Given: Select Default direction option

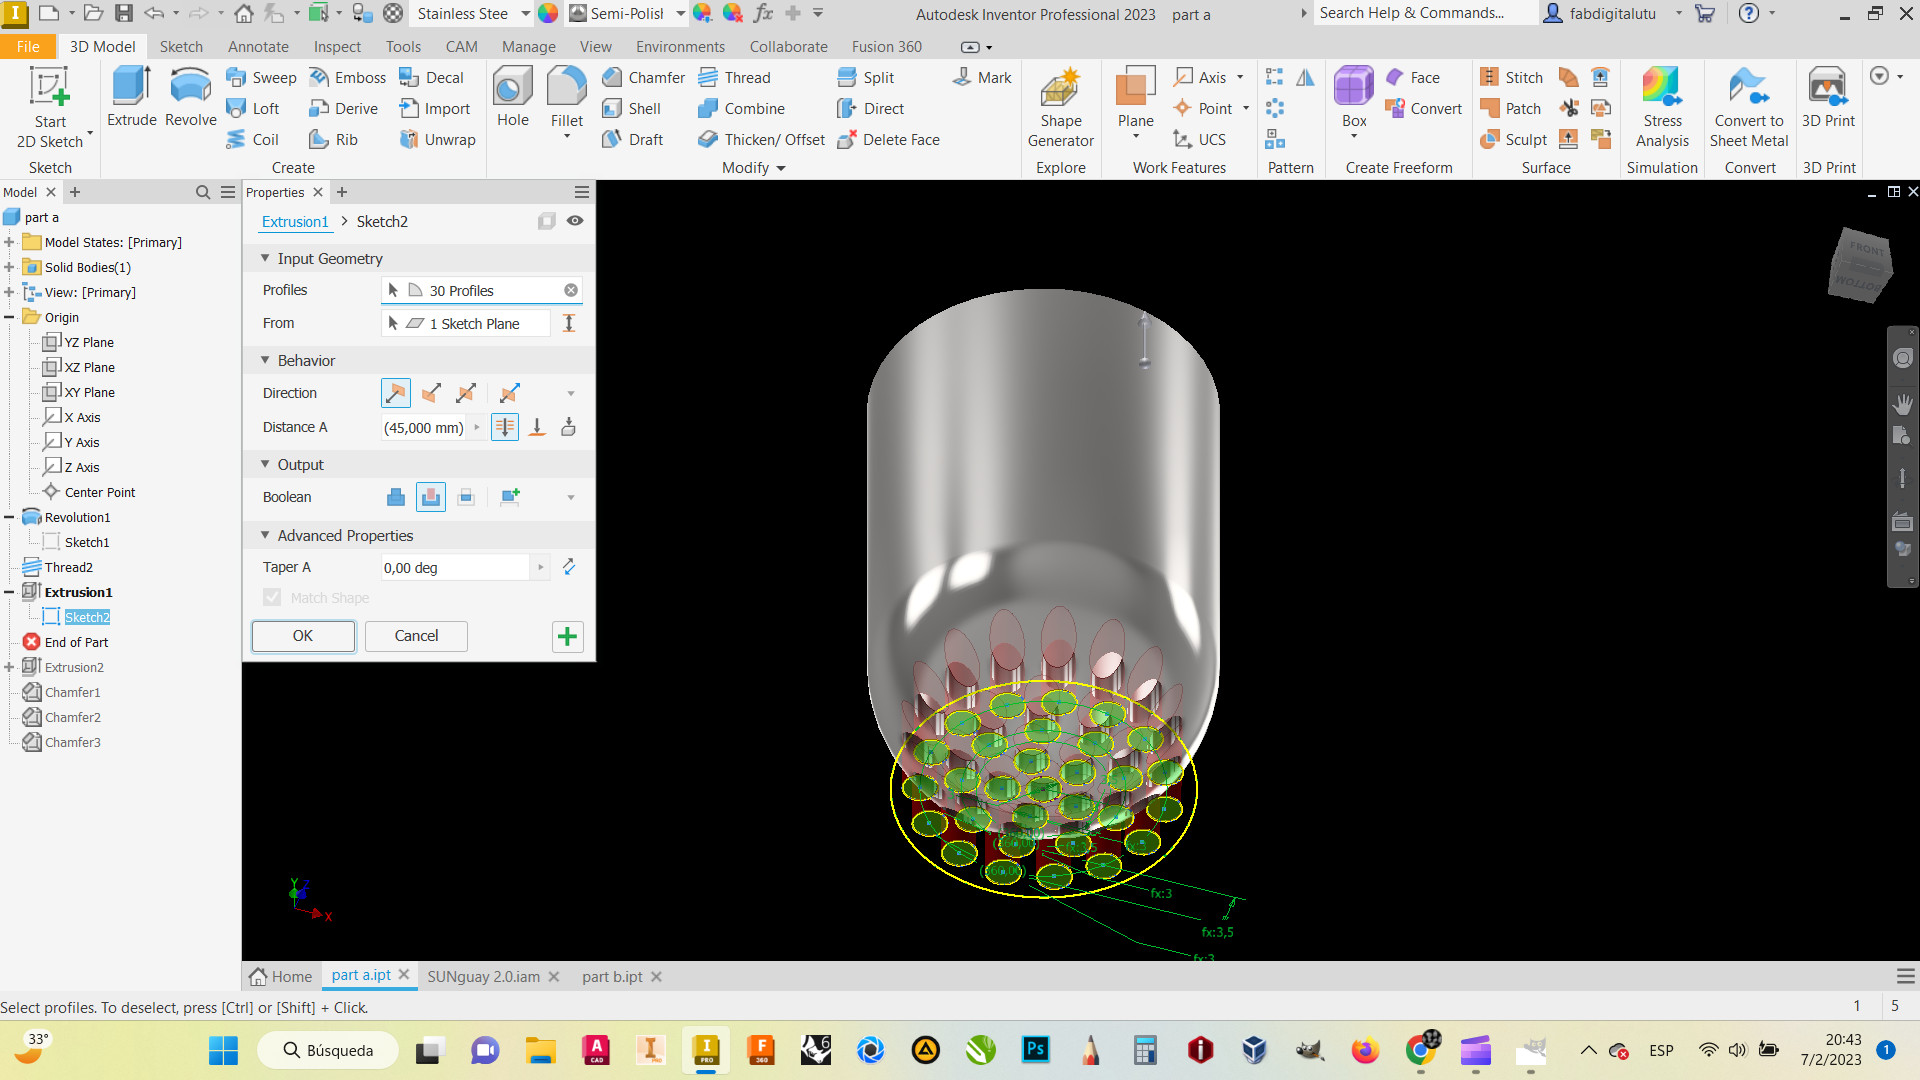Looking at the screenshot, I should (x=396, y=393).
